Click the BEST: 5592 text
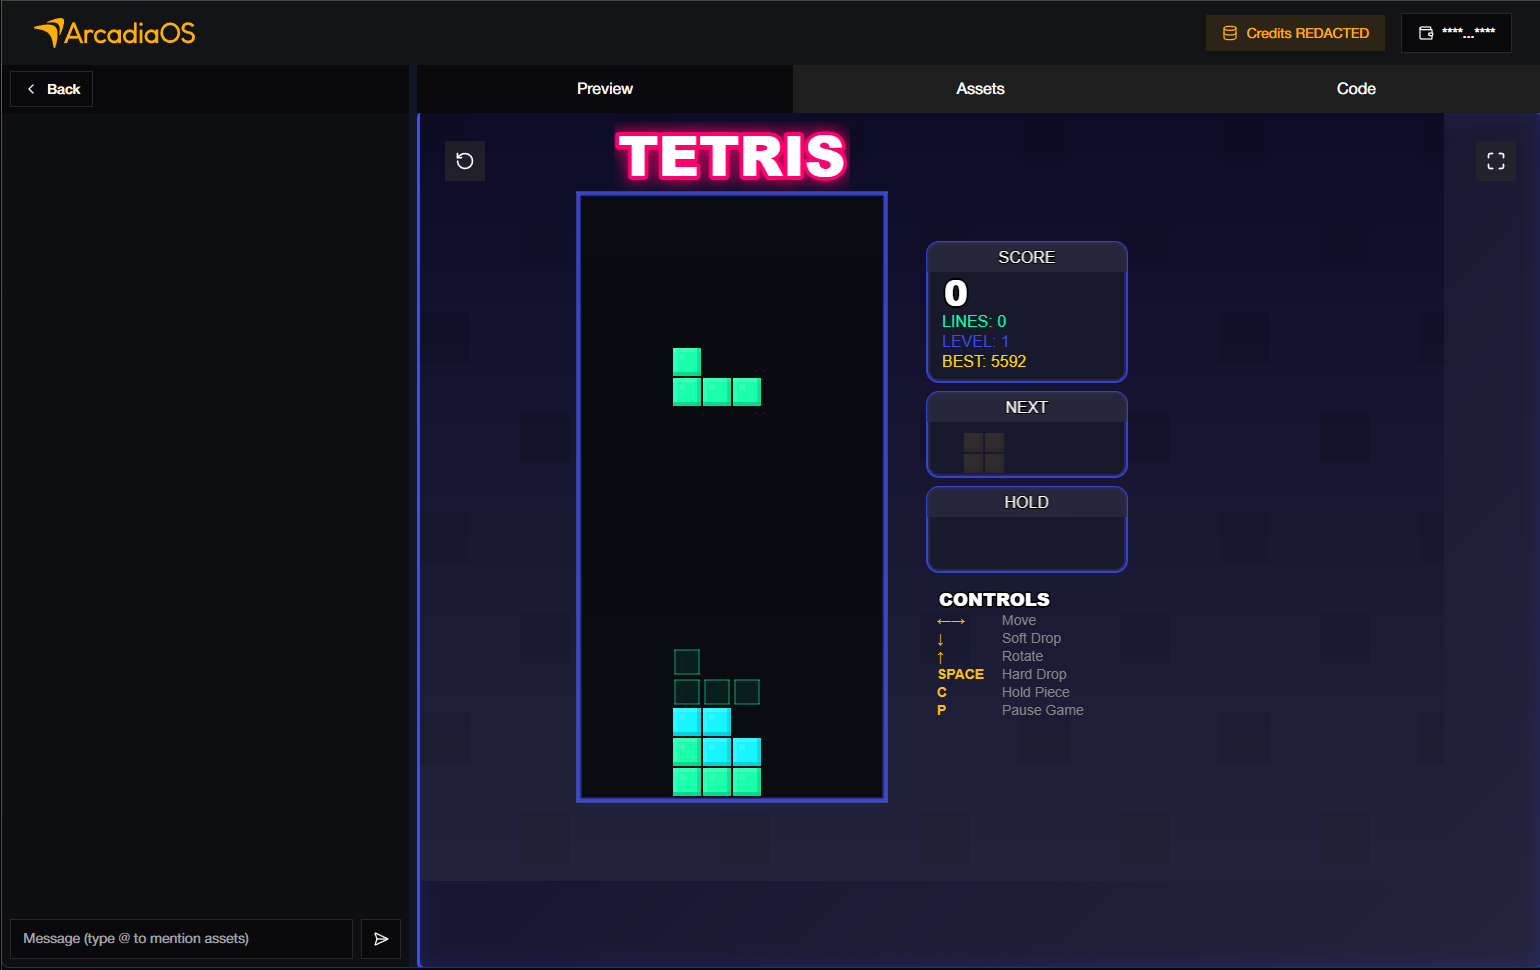This screenshot has width=1540, height=970. point(984,361)
